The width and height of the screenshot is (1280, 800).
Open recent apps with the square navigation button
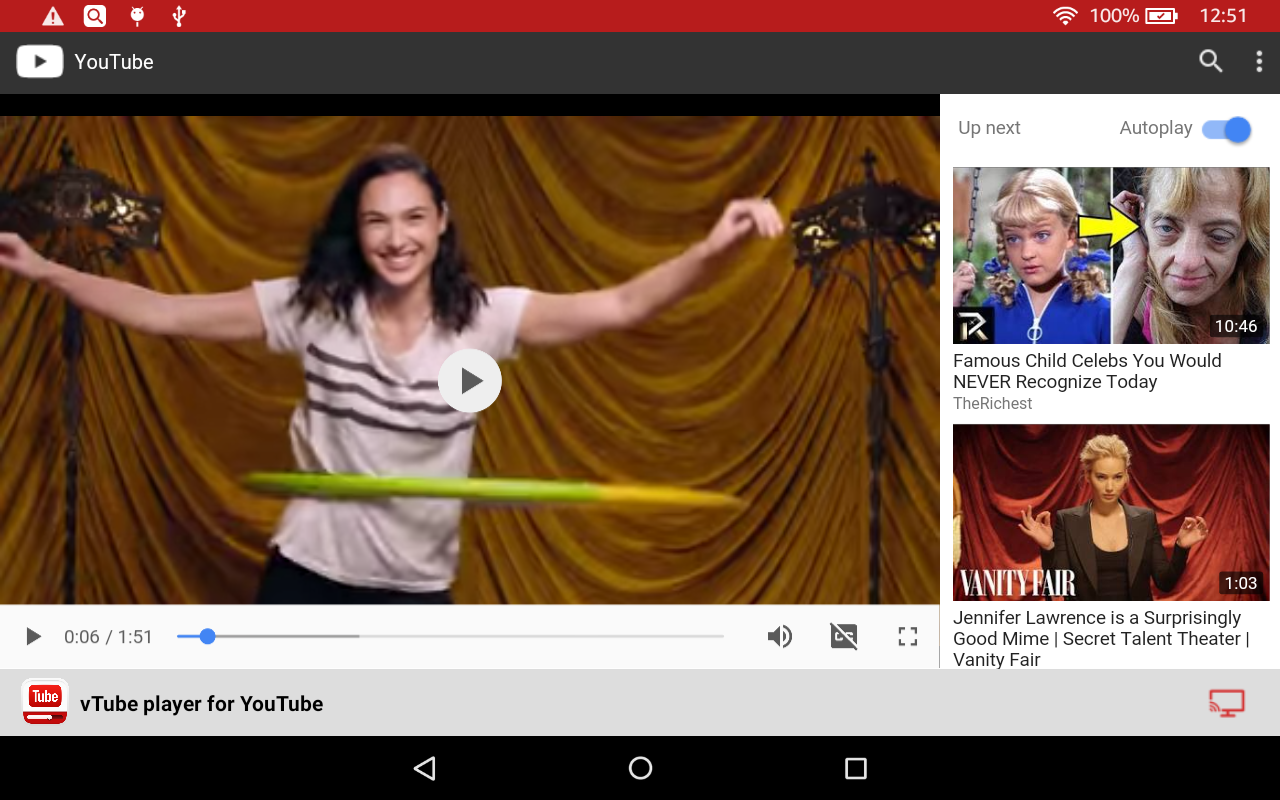[x=856, y=768]
